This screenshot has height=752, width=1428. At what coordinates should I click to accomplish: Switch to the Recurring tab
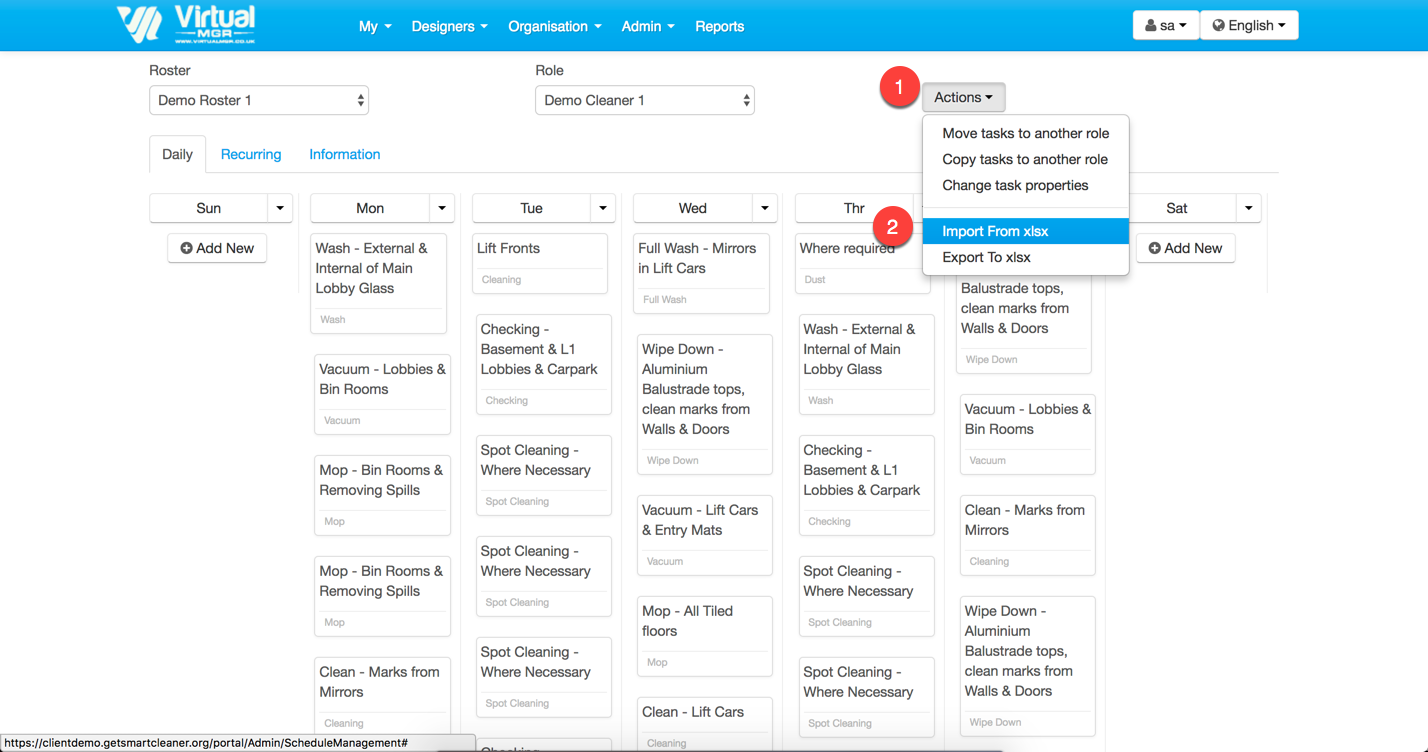click(251, 154)
